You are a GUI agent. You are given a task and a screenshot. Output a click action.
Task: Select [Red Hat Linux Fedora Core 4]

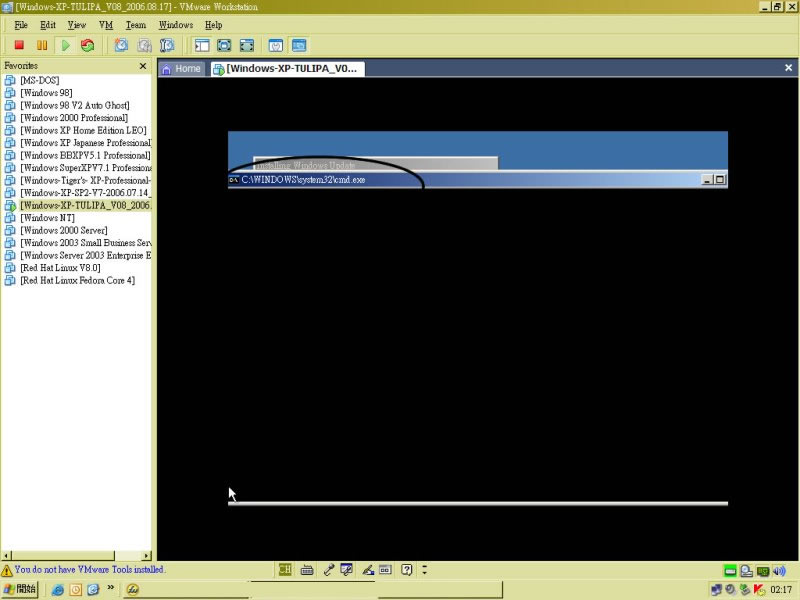[x=78, y=280]
